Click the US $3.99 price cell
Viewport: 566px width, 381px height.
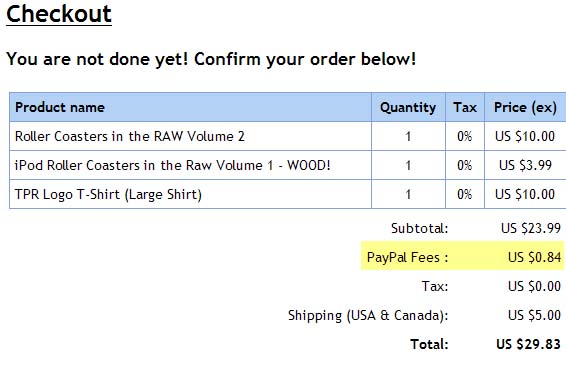[525, 165]
